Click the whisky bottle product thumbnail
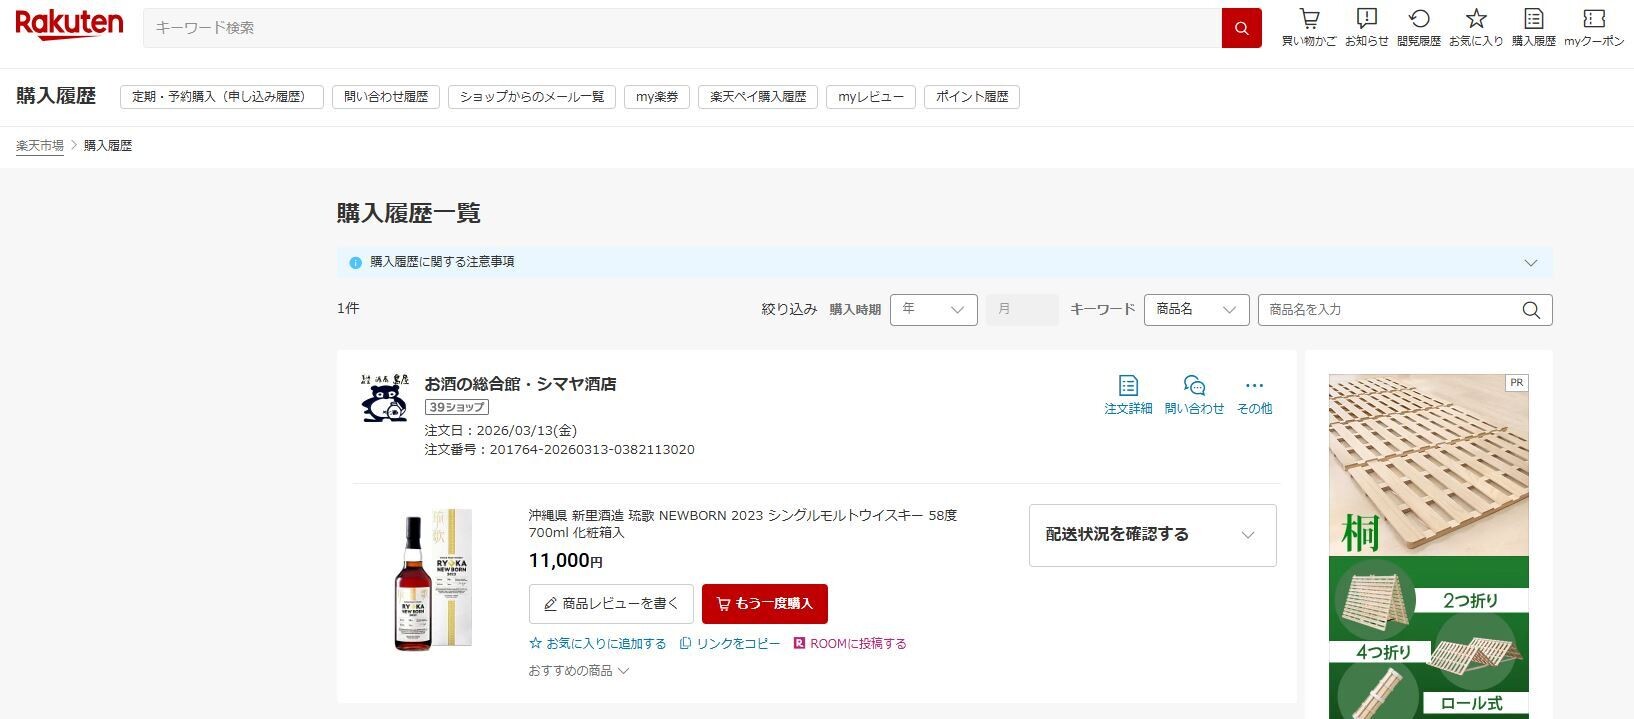The width and height of the screenshot is (1634, 719). tap(433, 581)
